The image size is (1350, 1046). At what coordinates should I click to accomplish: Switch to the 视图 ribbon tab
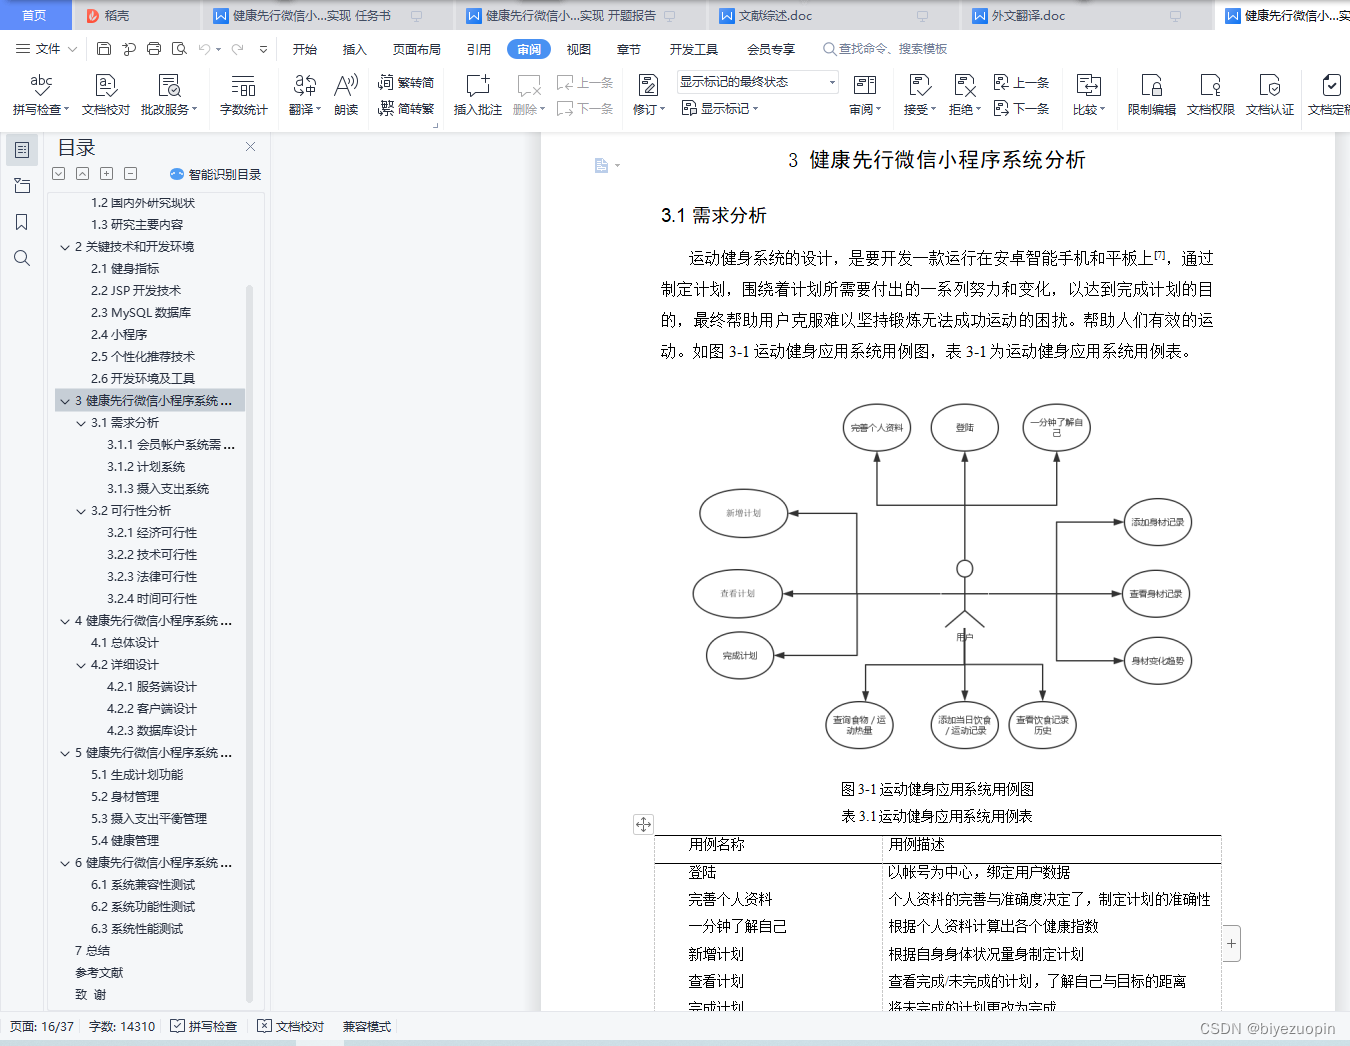pyautogui.click(x=579, y=49)
